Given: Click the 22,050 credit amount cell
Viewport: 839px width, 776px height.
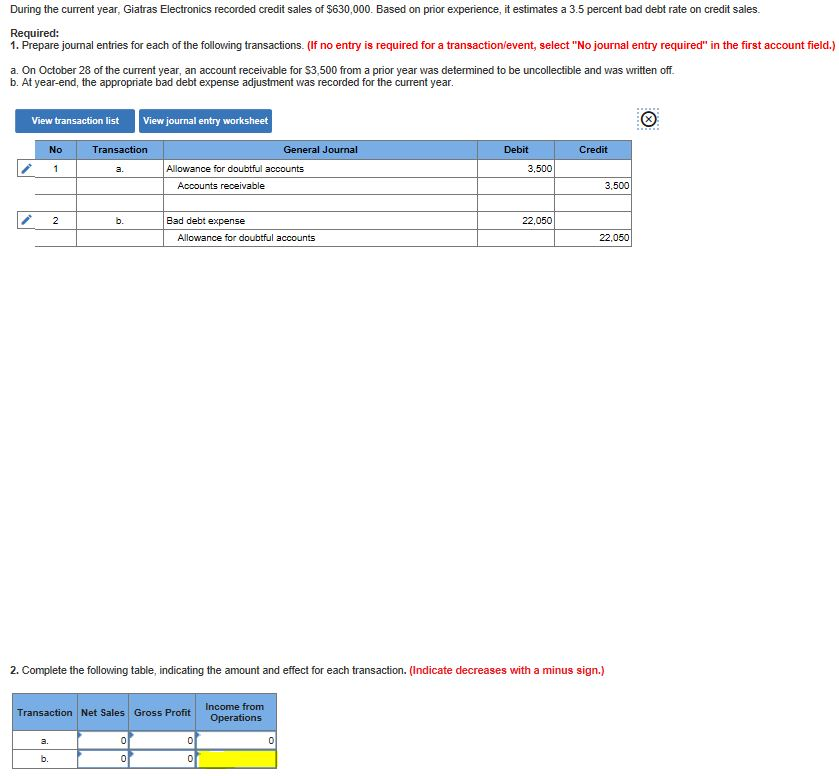Looking at the screenshot, I should (593, 238).
